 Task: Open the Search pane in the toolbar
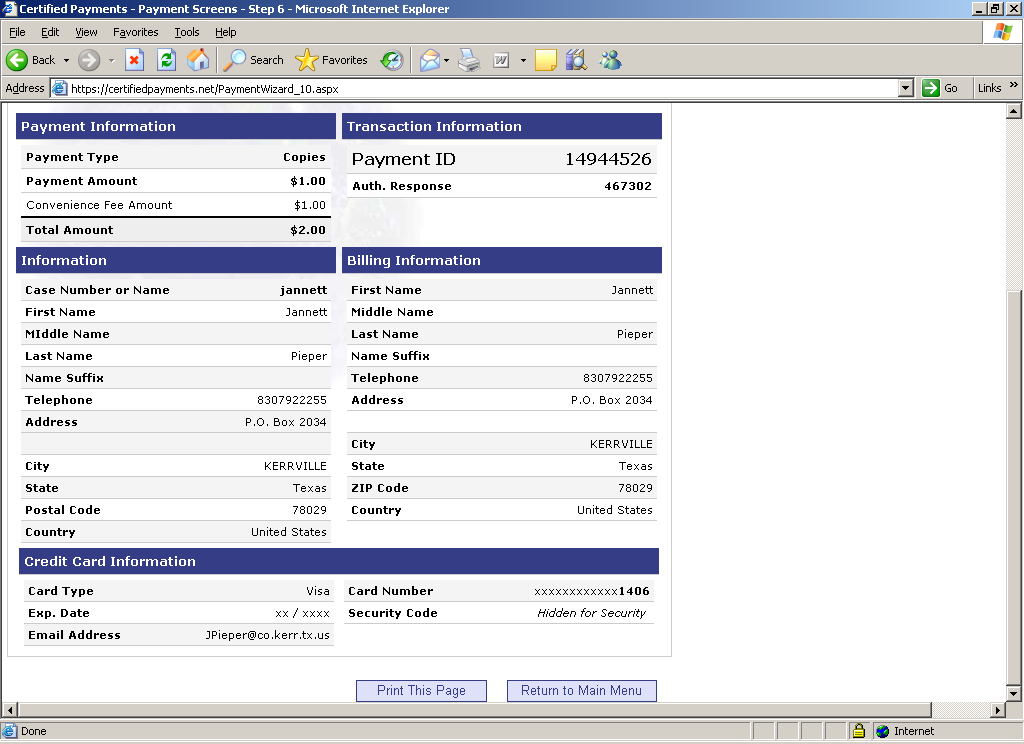(x=254, y=60)
